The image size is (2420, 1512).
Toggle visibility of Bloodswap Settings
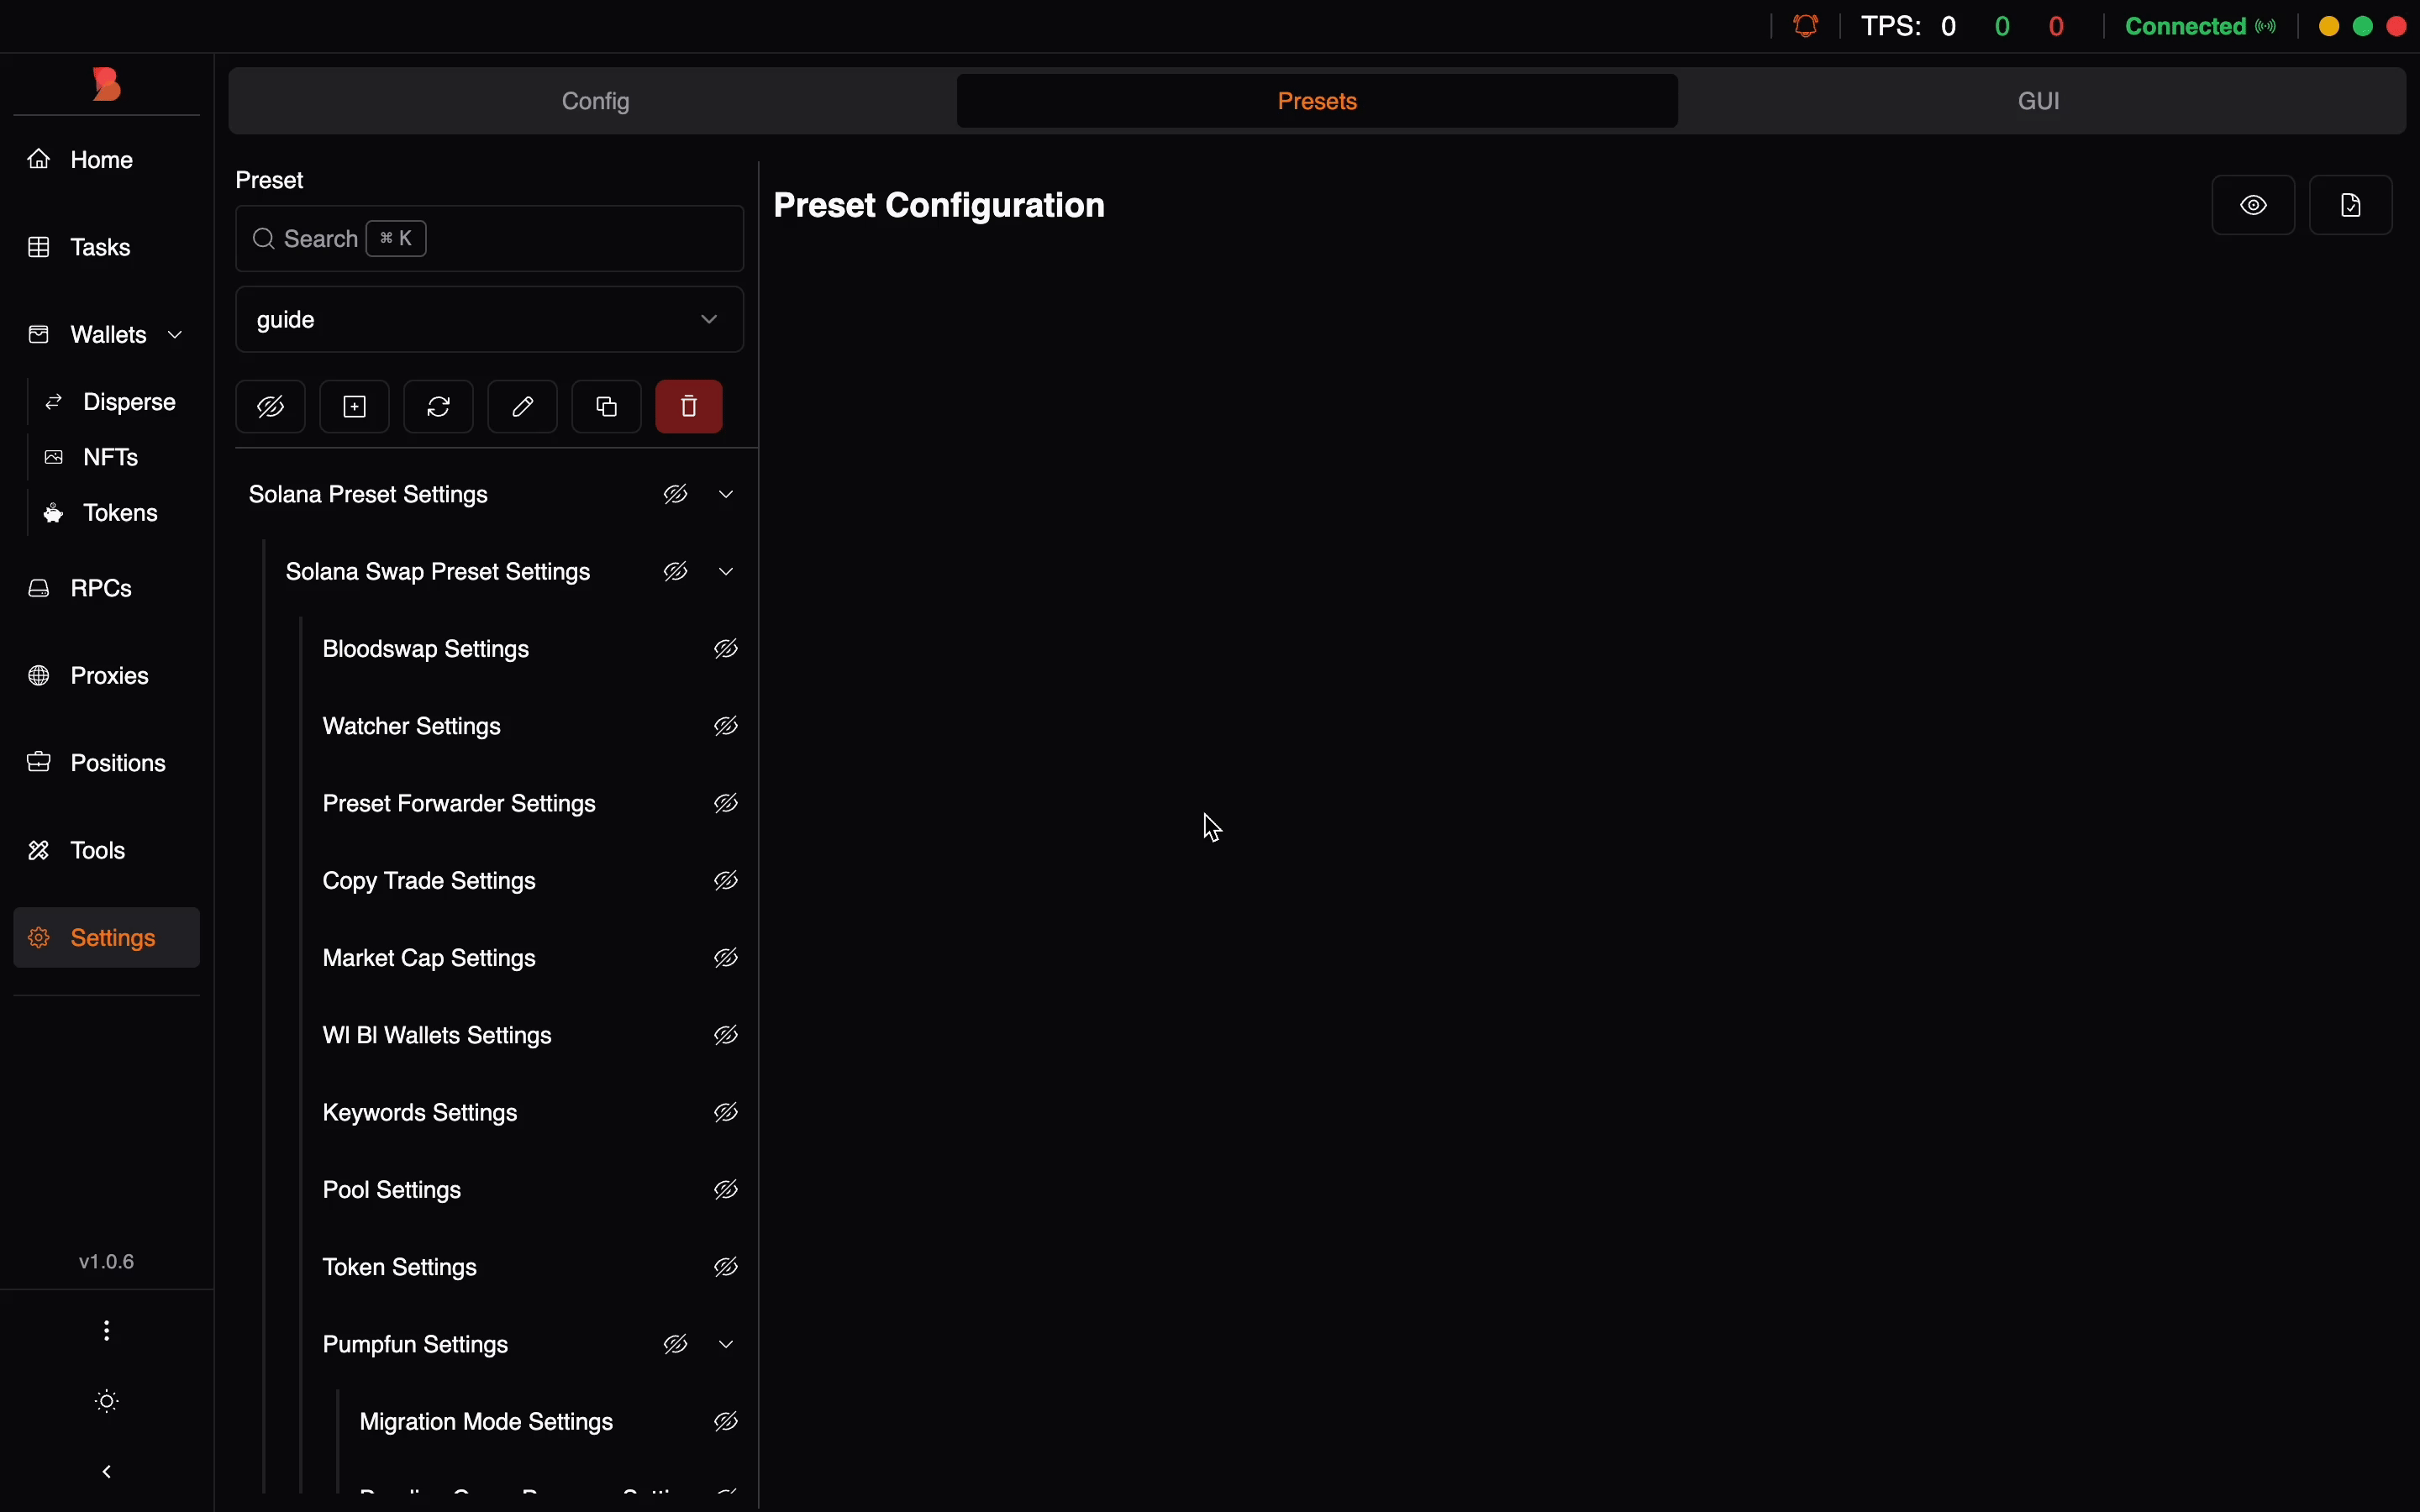point(727,650)
